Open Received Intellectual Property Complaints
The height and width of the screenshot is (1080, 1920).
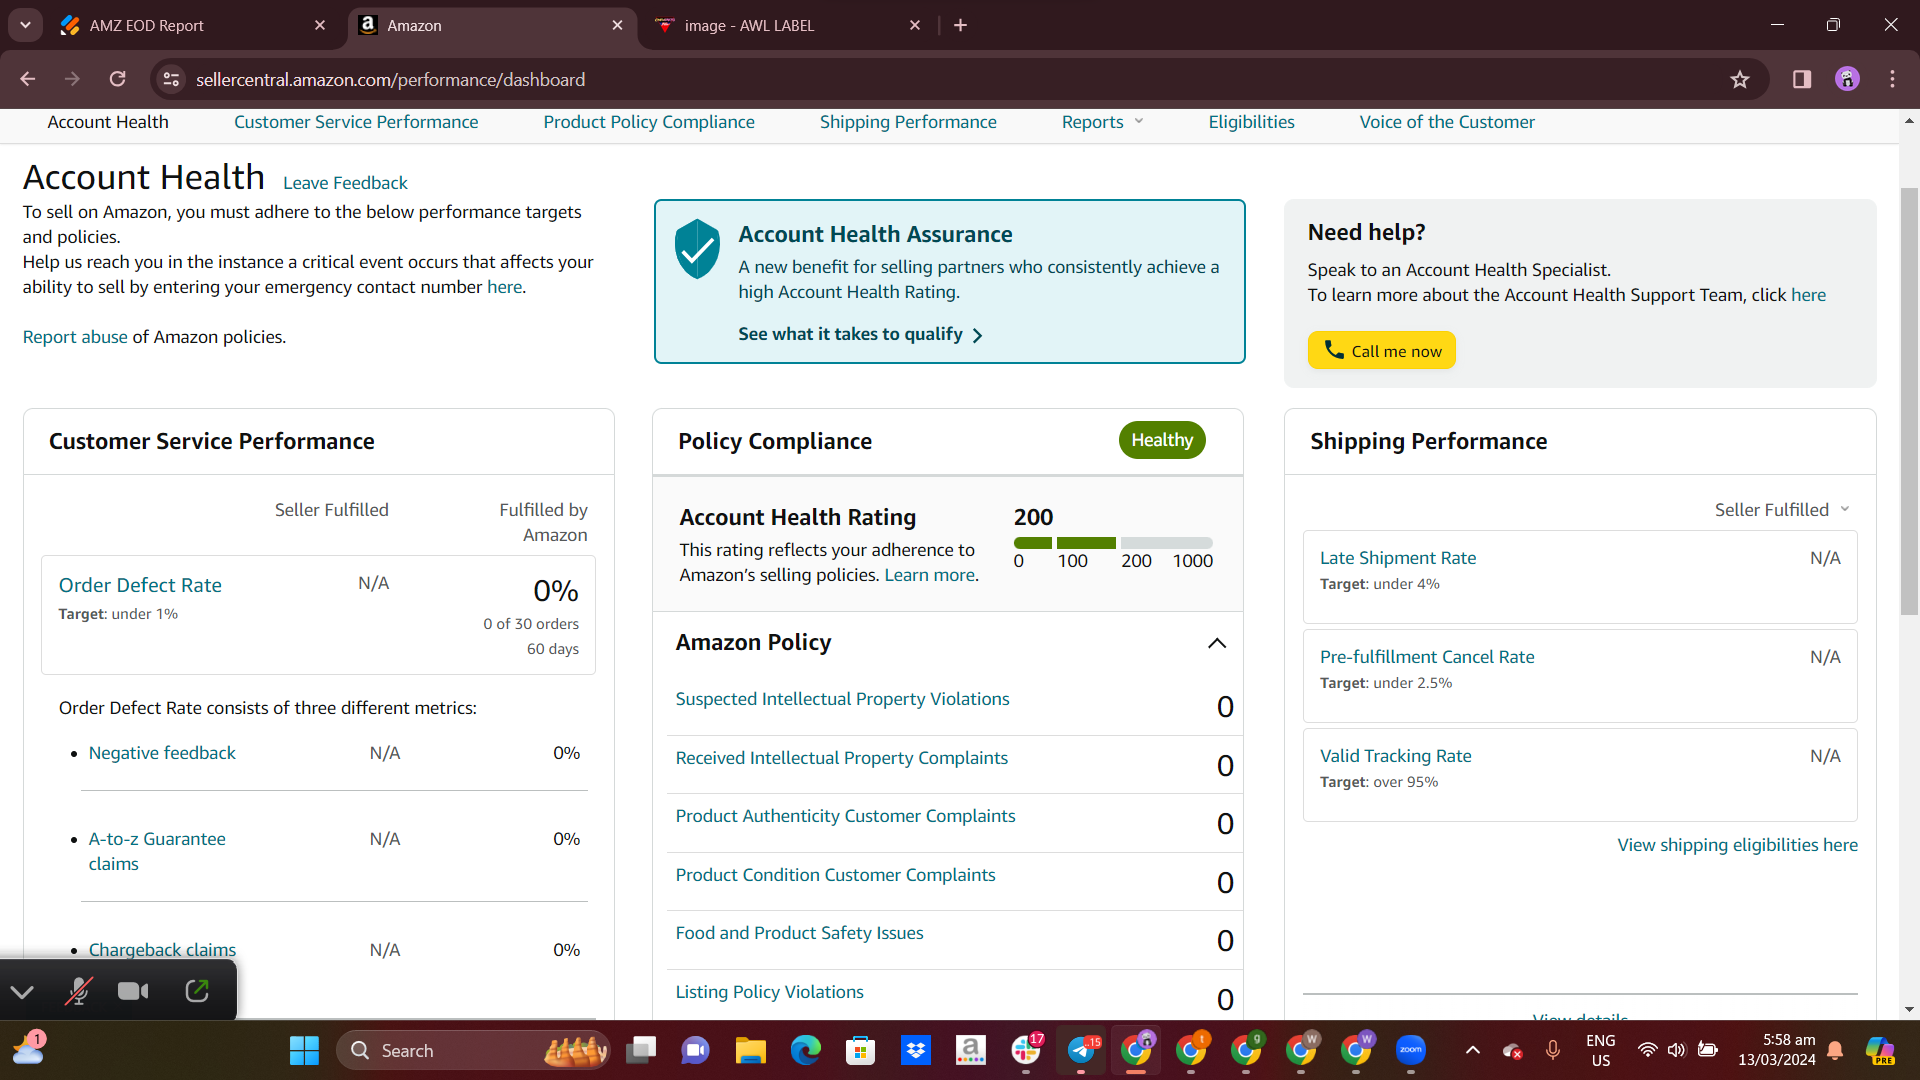tap(841, 758)
